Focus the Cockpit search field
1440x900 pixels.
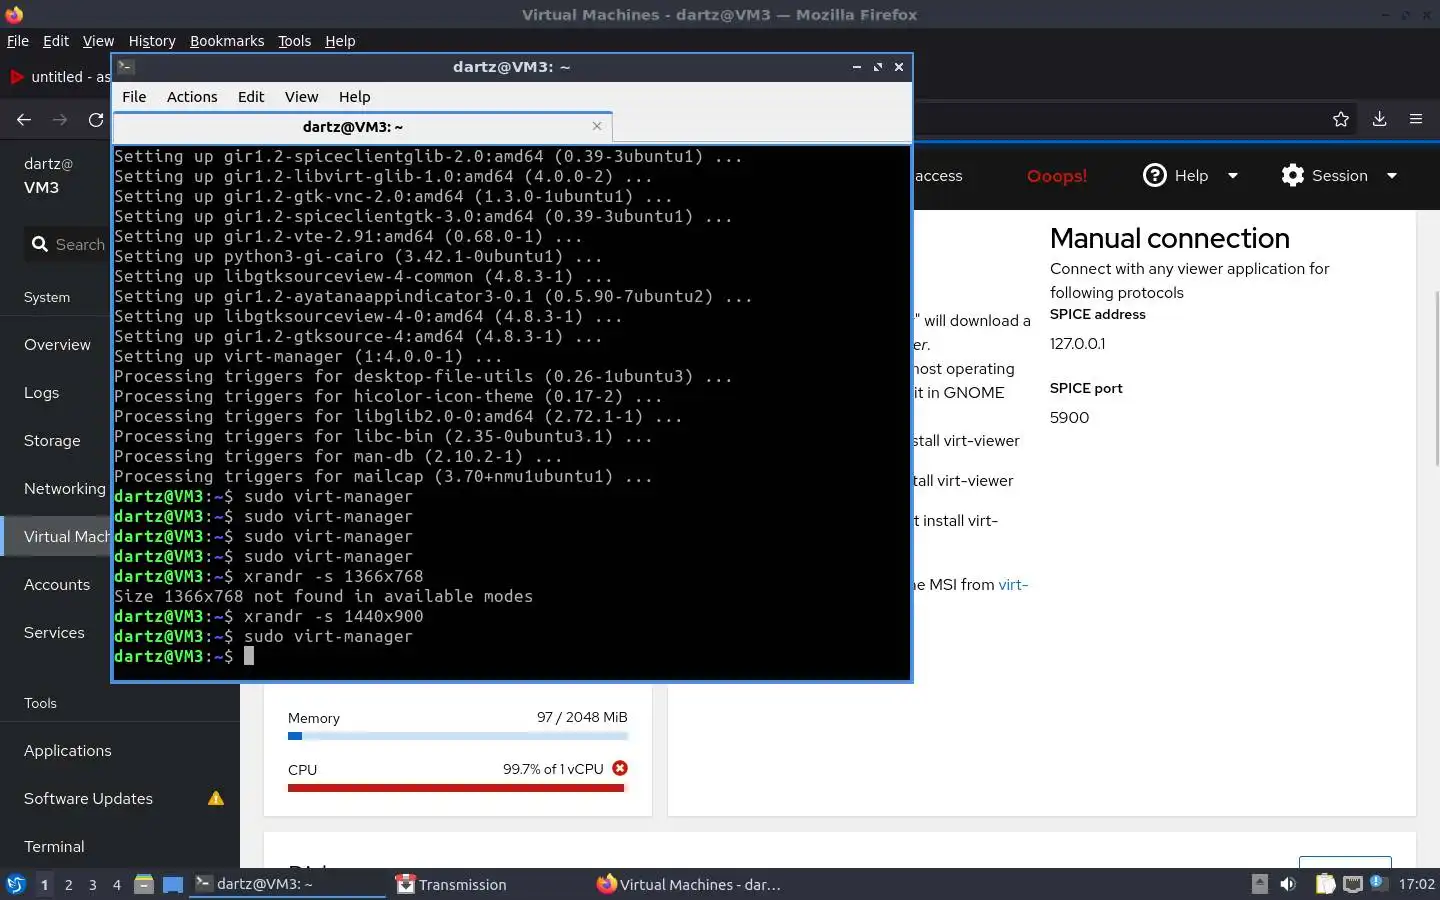pyautogui.click(x=68, y=244)
